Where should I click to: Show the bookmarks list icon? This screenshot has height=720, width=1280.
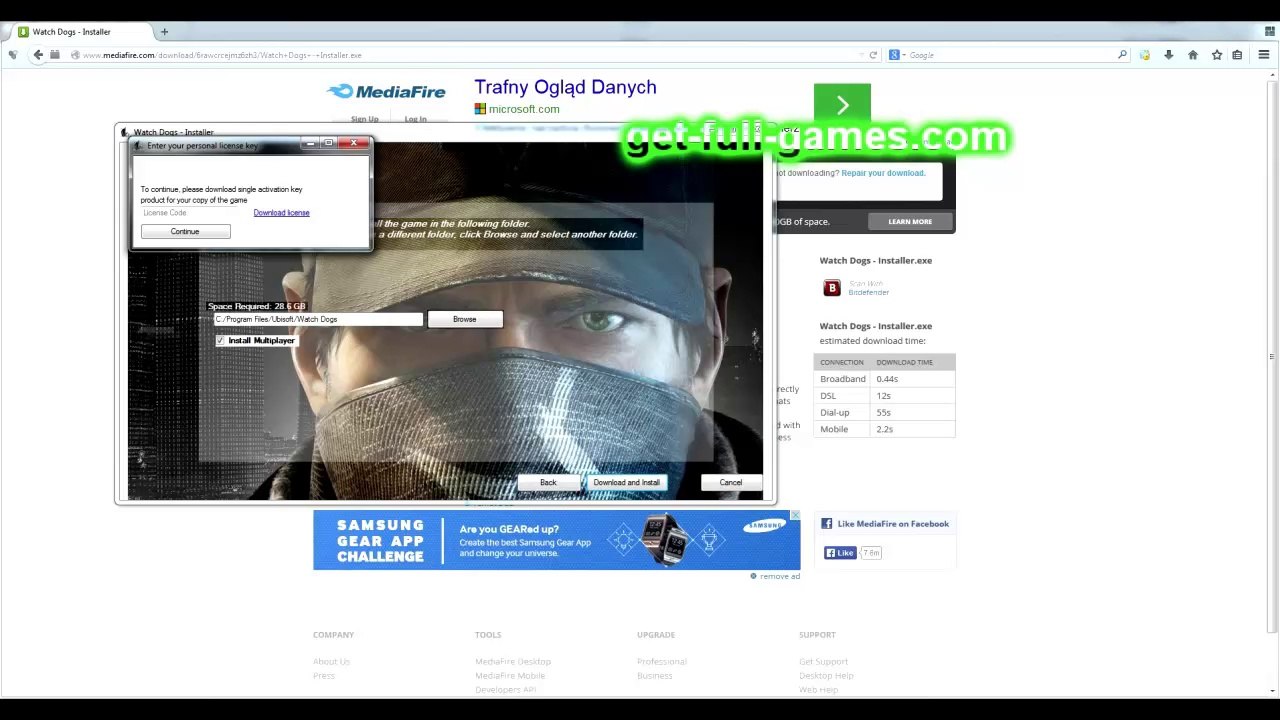click(1238, 55)
